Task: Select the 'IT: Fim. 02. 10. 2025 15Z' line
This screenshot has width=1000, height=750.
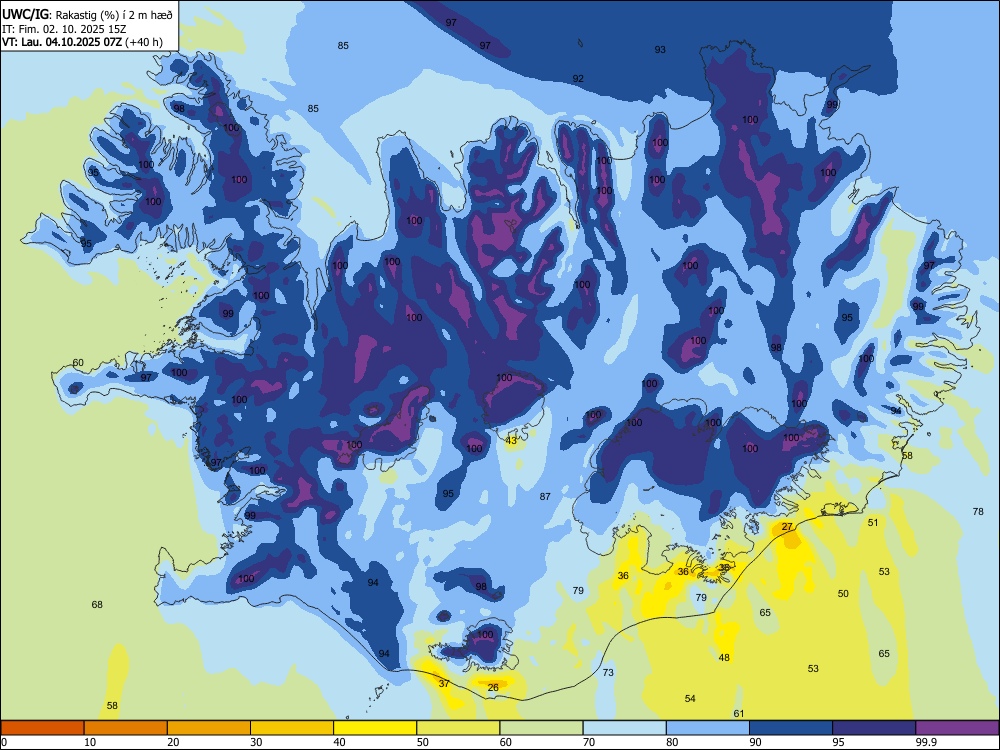Action: click(64, 29)
